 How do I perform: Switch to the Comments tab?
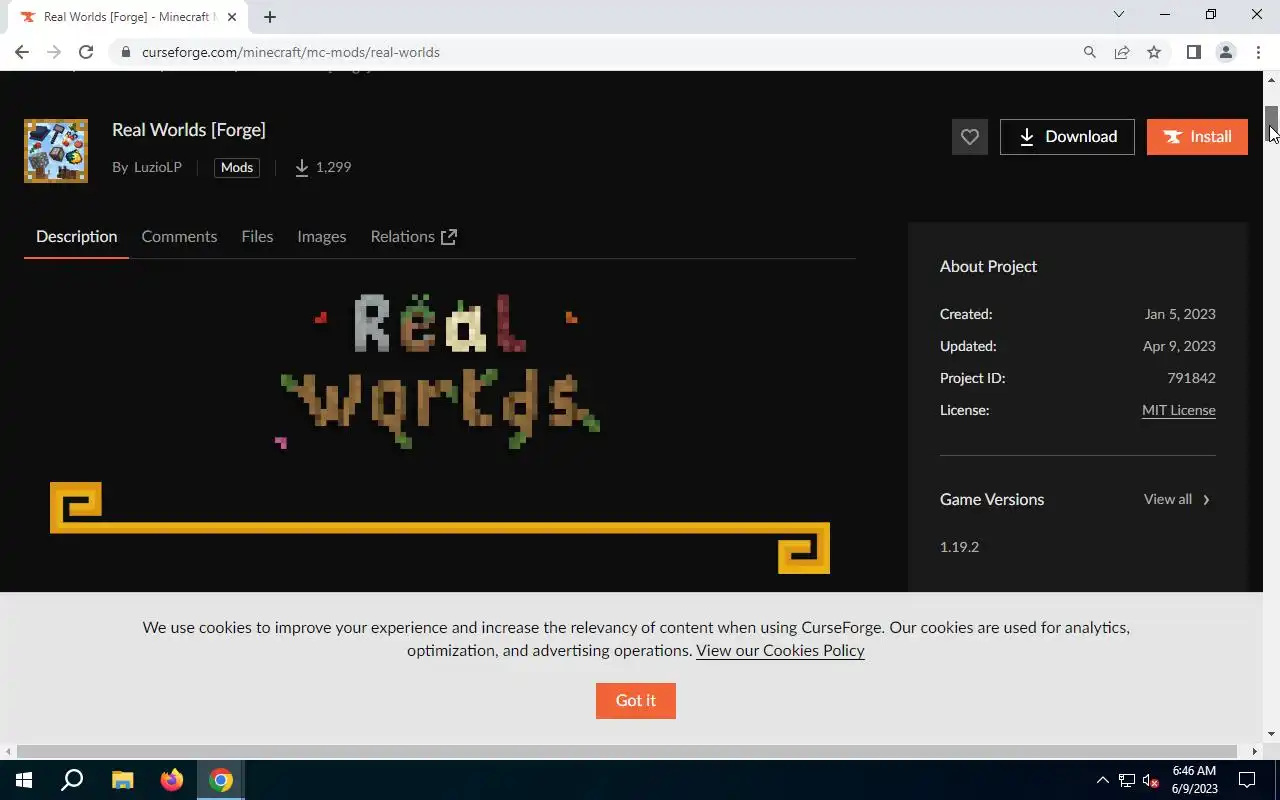pyautogui.click(x=179, y=236)
